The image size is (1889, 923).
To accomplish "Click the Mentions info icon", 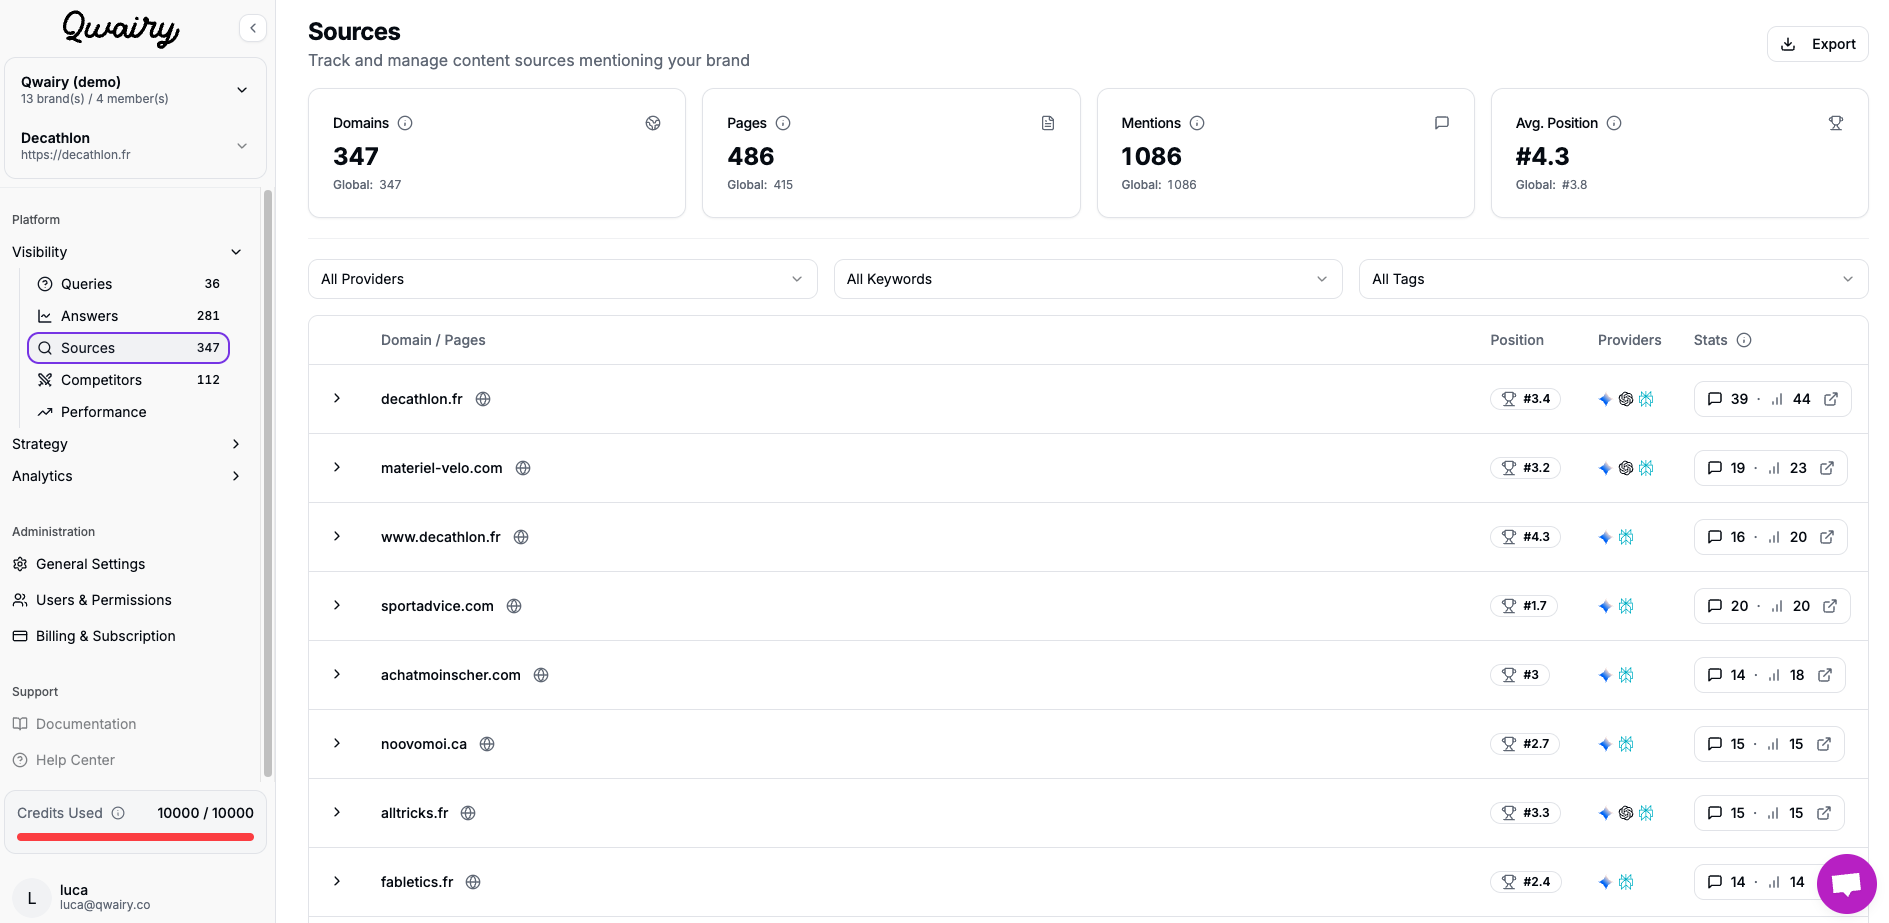I will pos(1197,123).
